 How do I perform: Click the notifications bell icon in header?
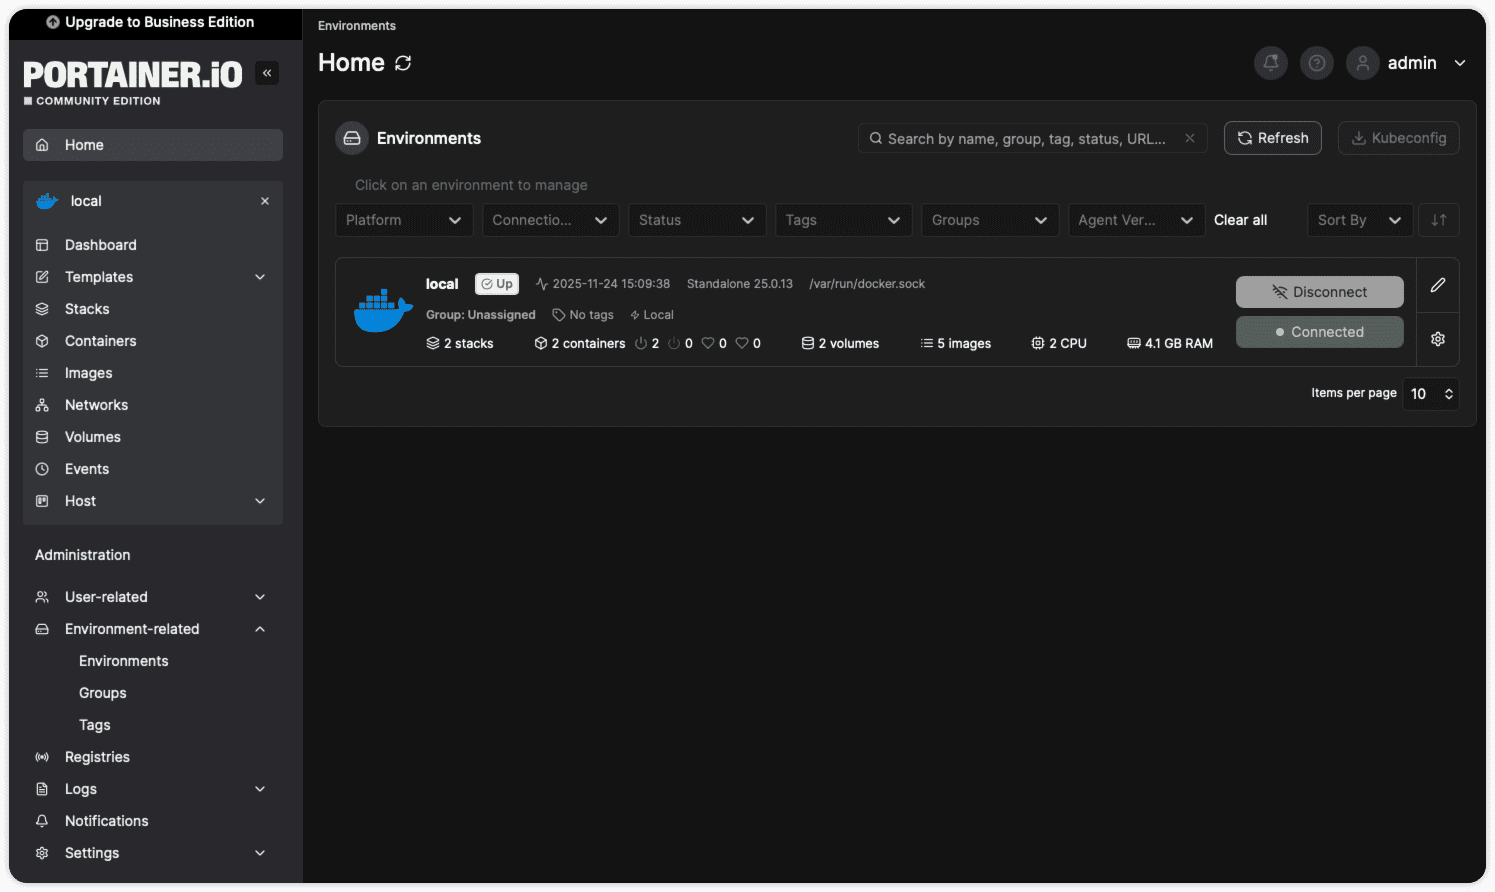tap(1270, 63)
